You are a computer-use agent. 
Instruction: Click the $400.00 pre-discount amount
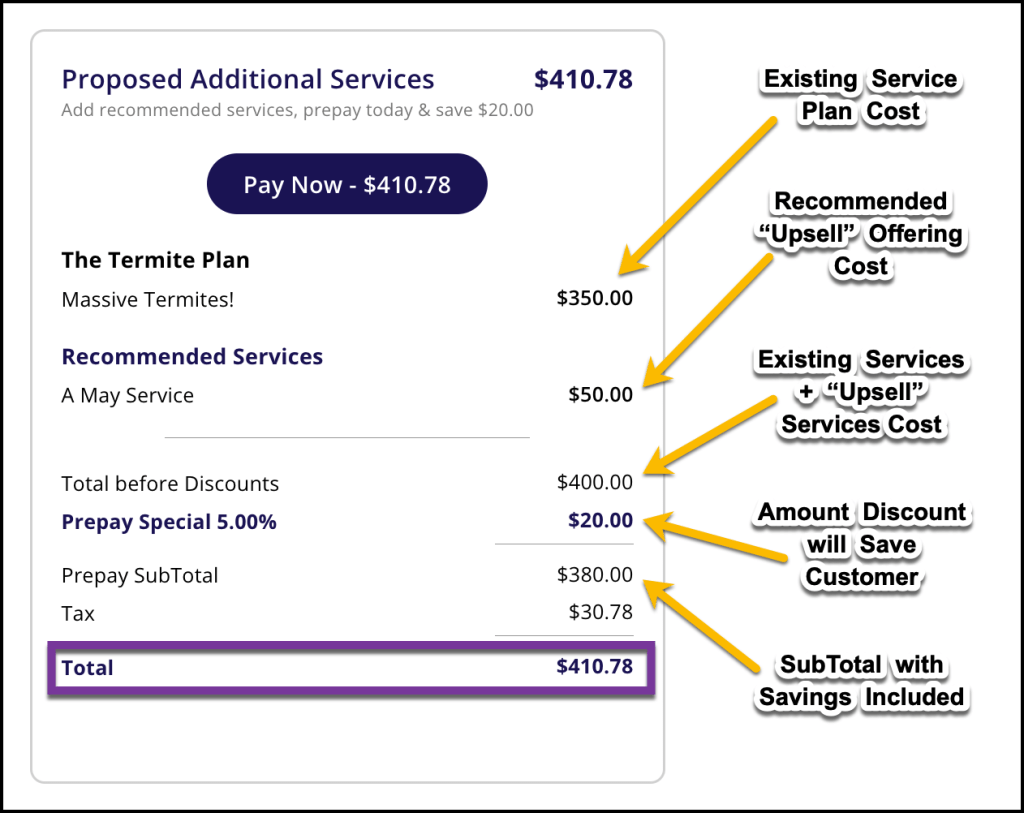pos(595,483)
